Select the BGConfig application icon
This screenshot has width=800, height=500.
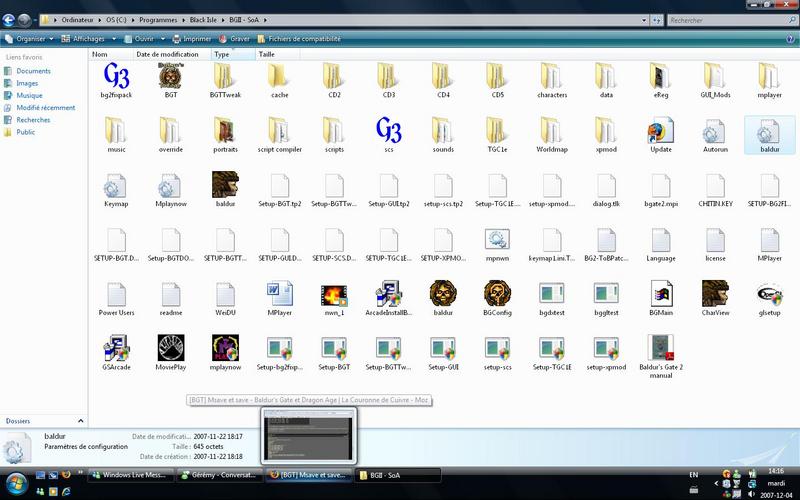pos(497,293)
